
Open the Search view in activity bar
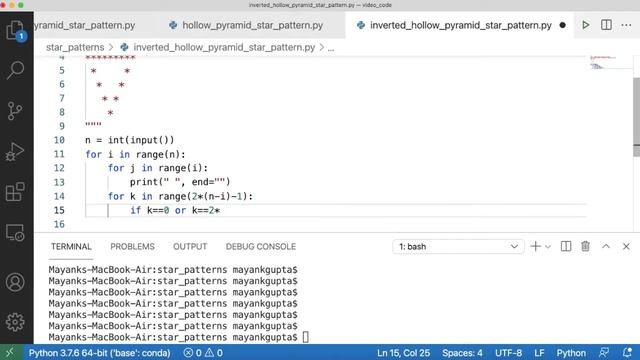(x=16, y=70)
